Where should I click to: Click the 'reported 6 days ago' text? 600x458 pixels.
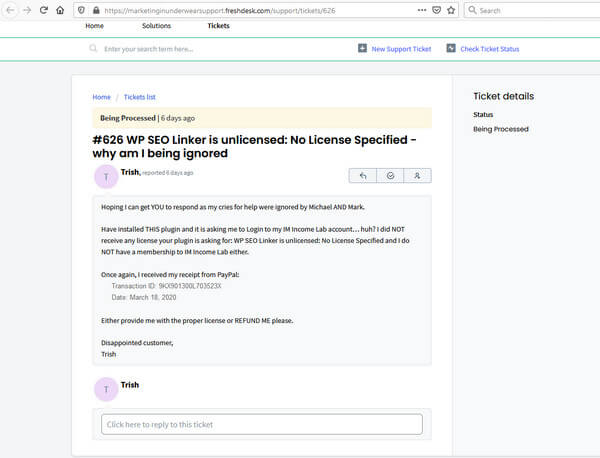[168, 173]
